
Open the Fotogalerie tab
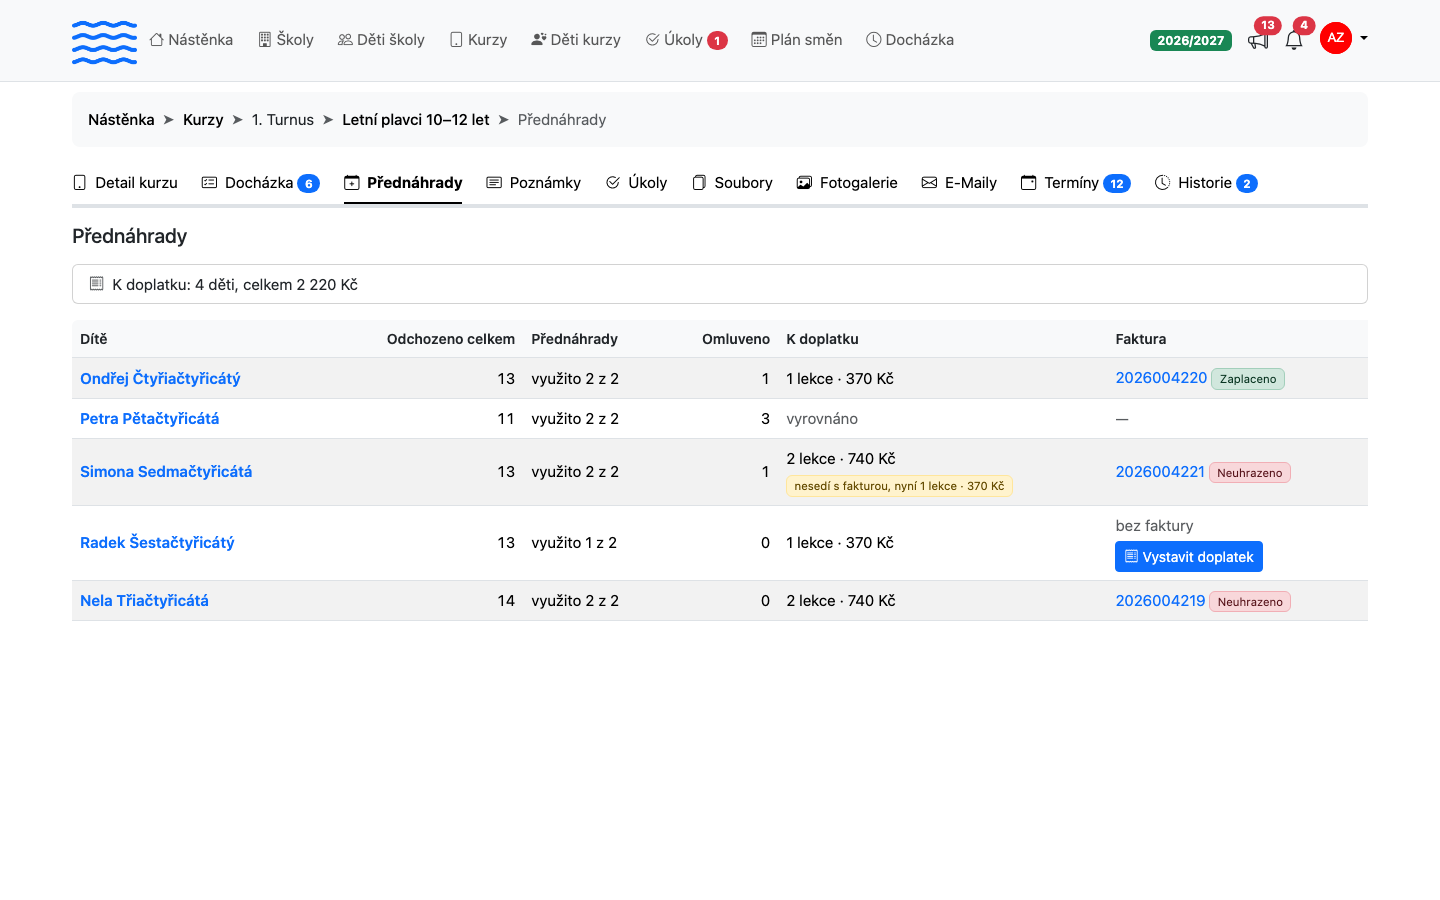coord(847,183)
